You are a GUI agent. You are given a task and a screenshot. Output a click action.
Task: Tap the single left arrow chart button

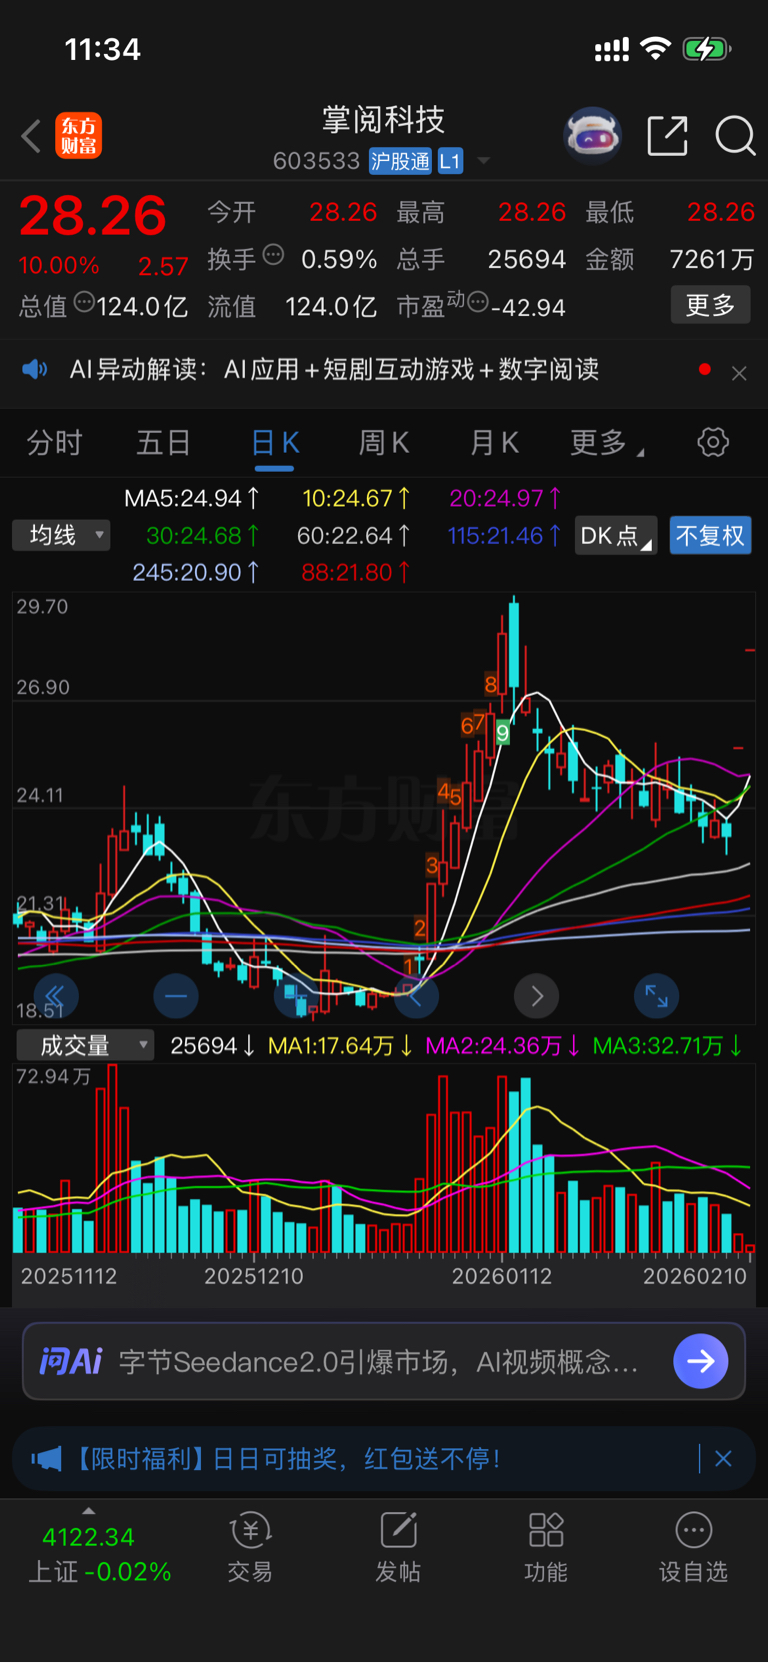coord(416,995)
